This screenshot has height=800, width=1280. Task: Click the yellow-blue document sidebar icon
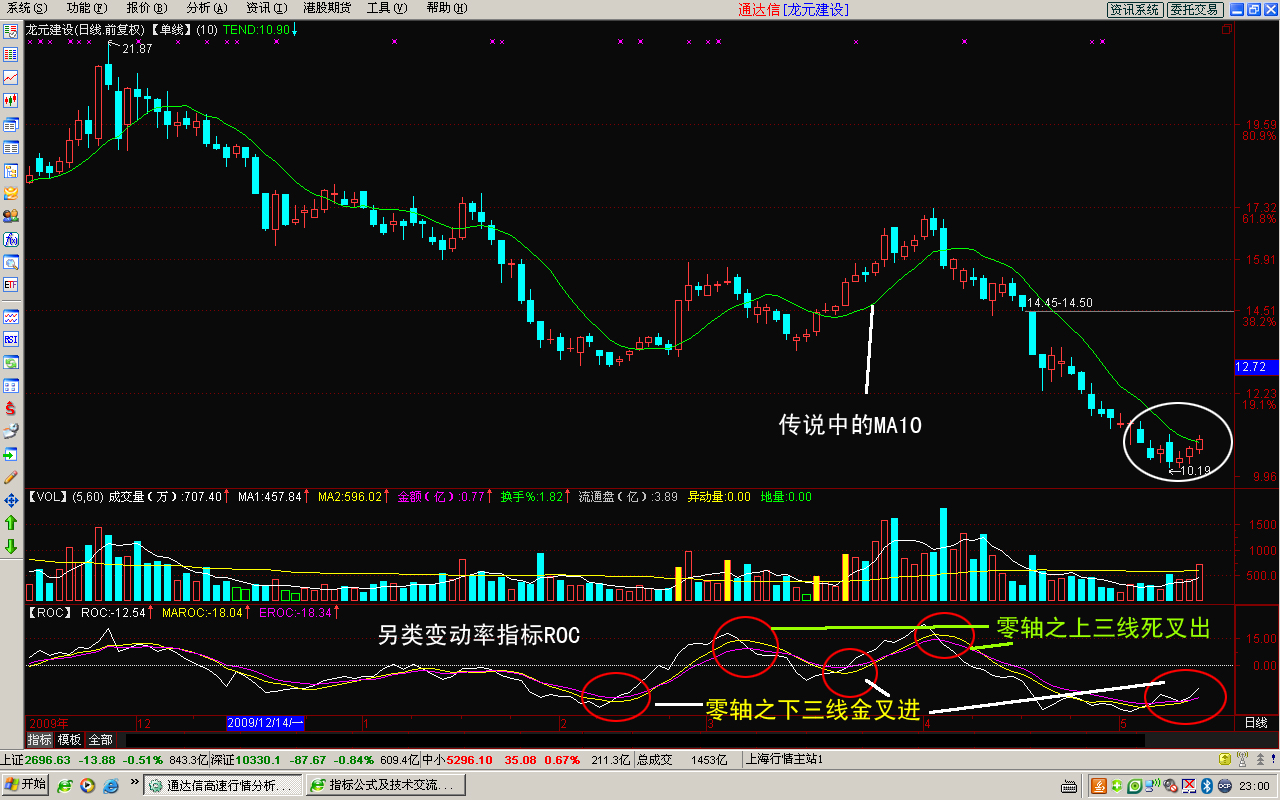tap(11, 171)
